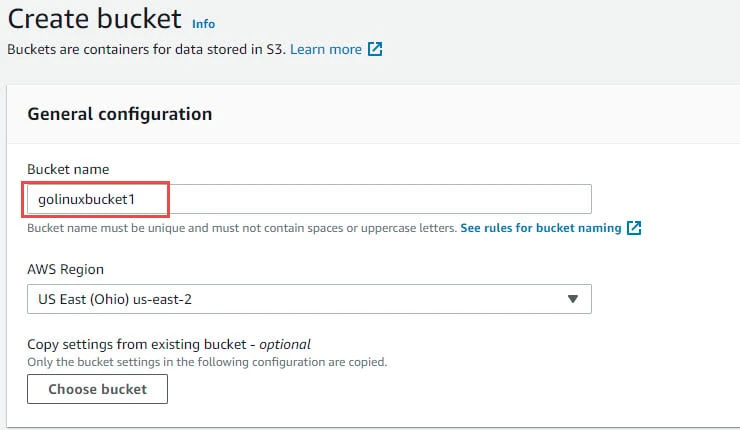Viewport: 740px width, 430px height.
Task: Open See rules for bucket naming
Action: click(x=540, y=228)
